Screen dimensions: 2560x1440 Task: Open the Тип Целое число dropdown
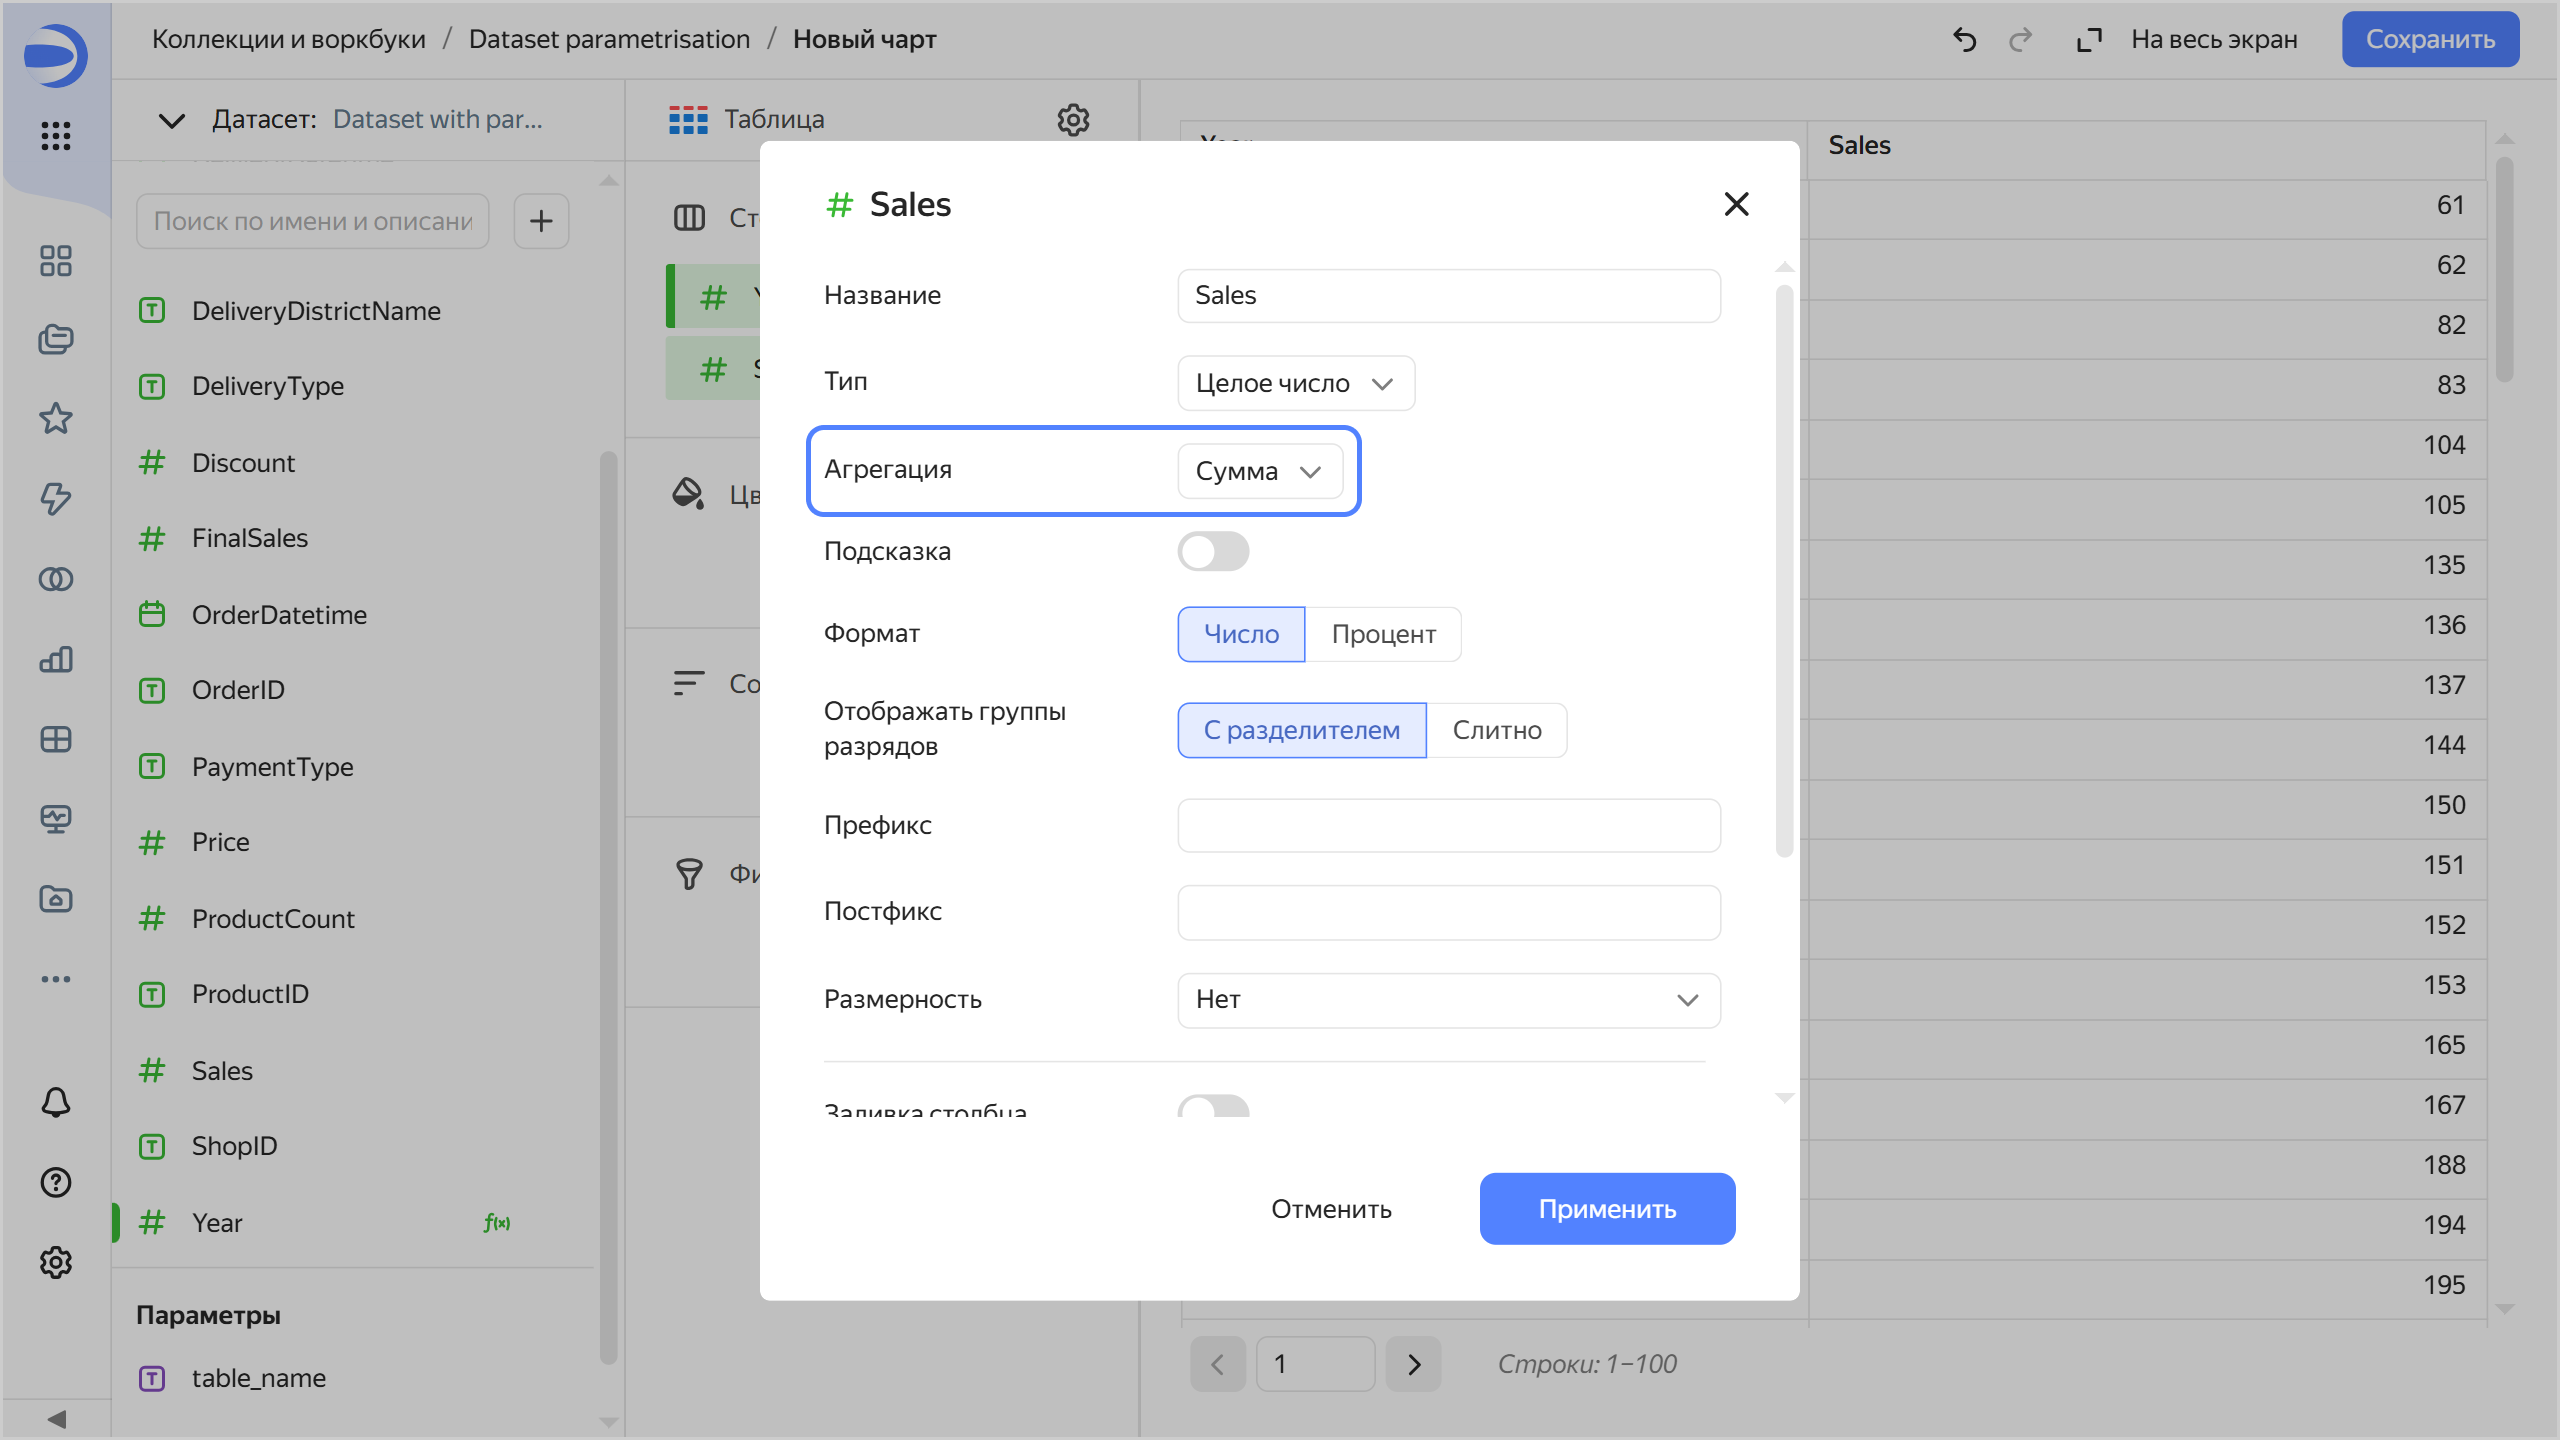pos(1295,383)
